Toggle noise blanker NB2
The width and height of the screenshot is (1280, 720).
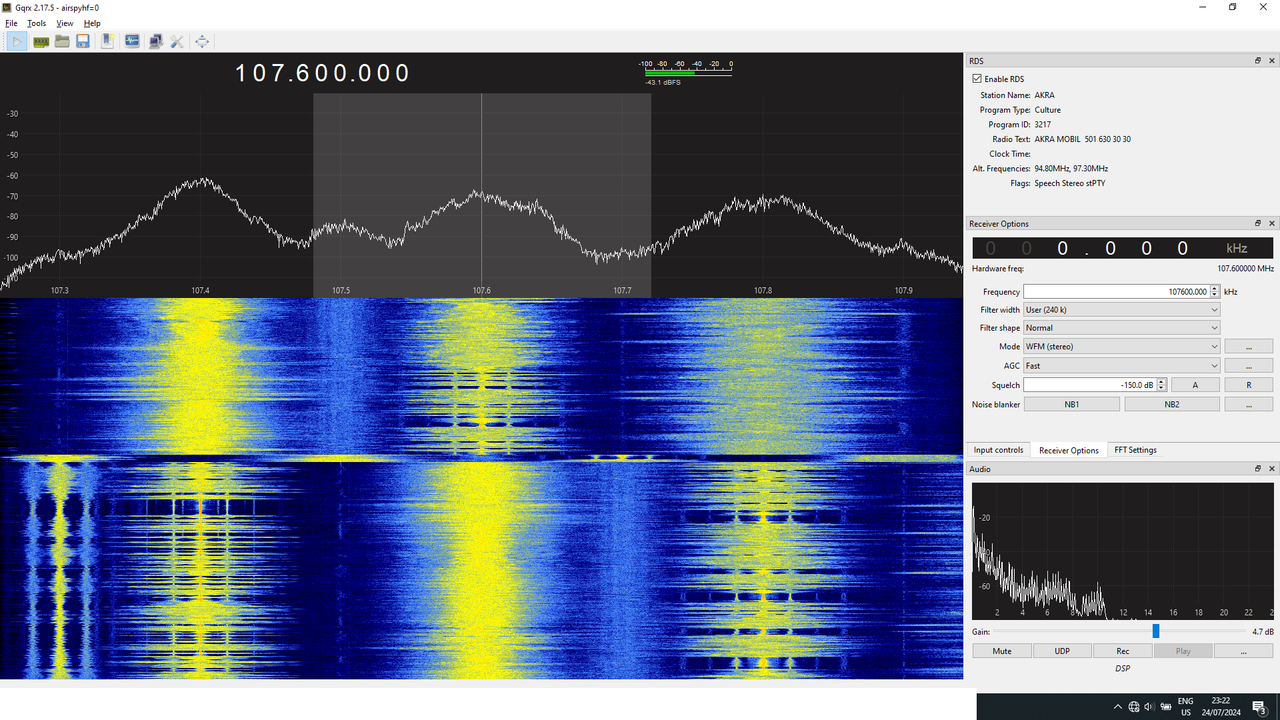coord(1172,404)
